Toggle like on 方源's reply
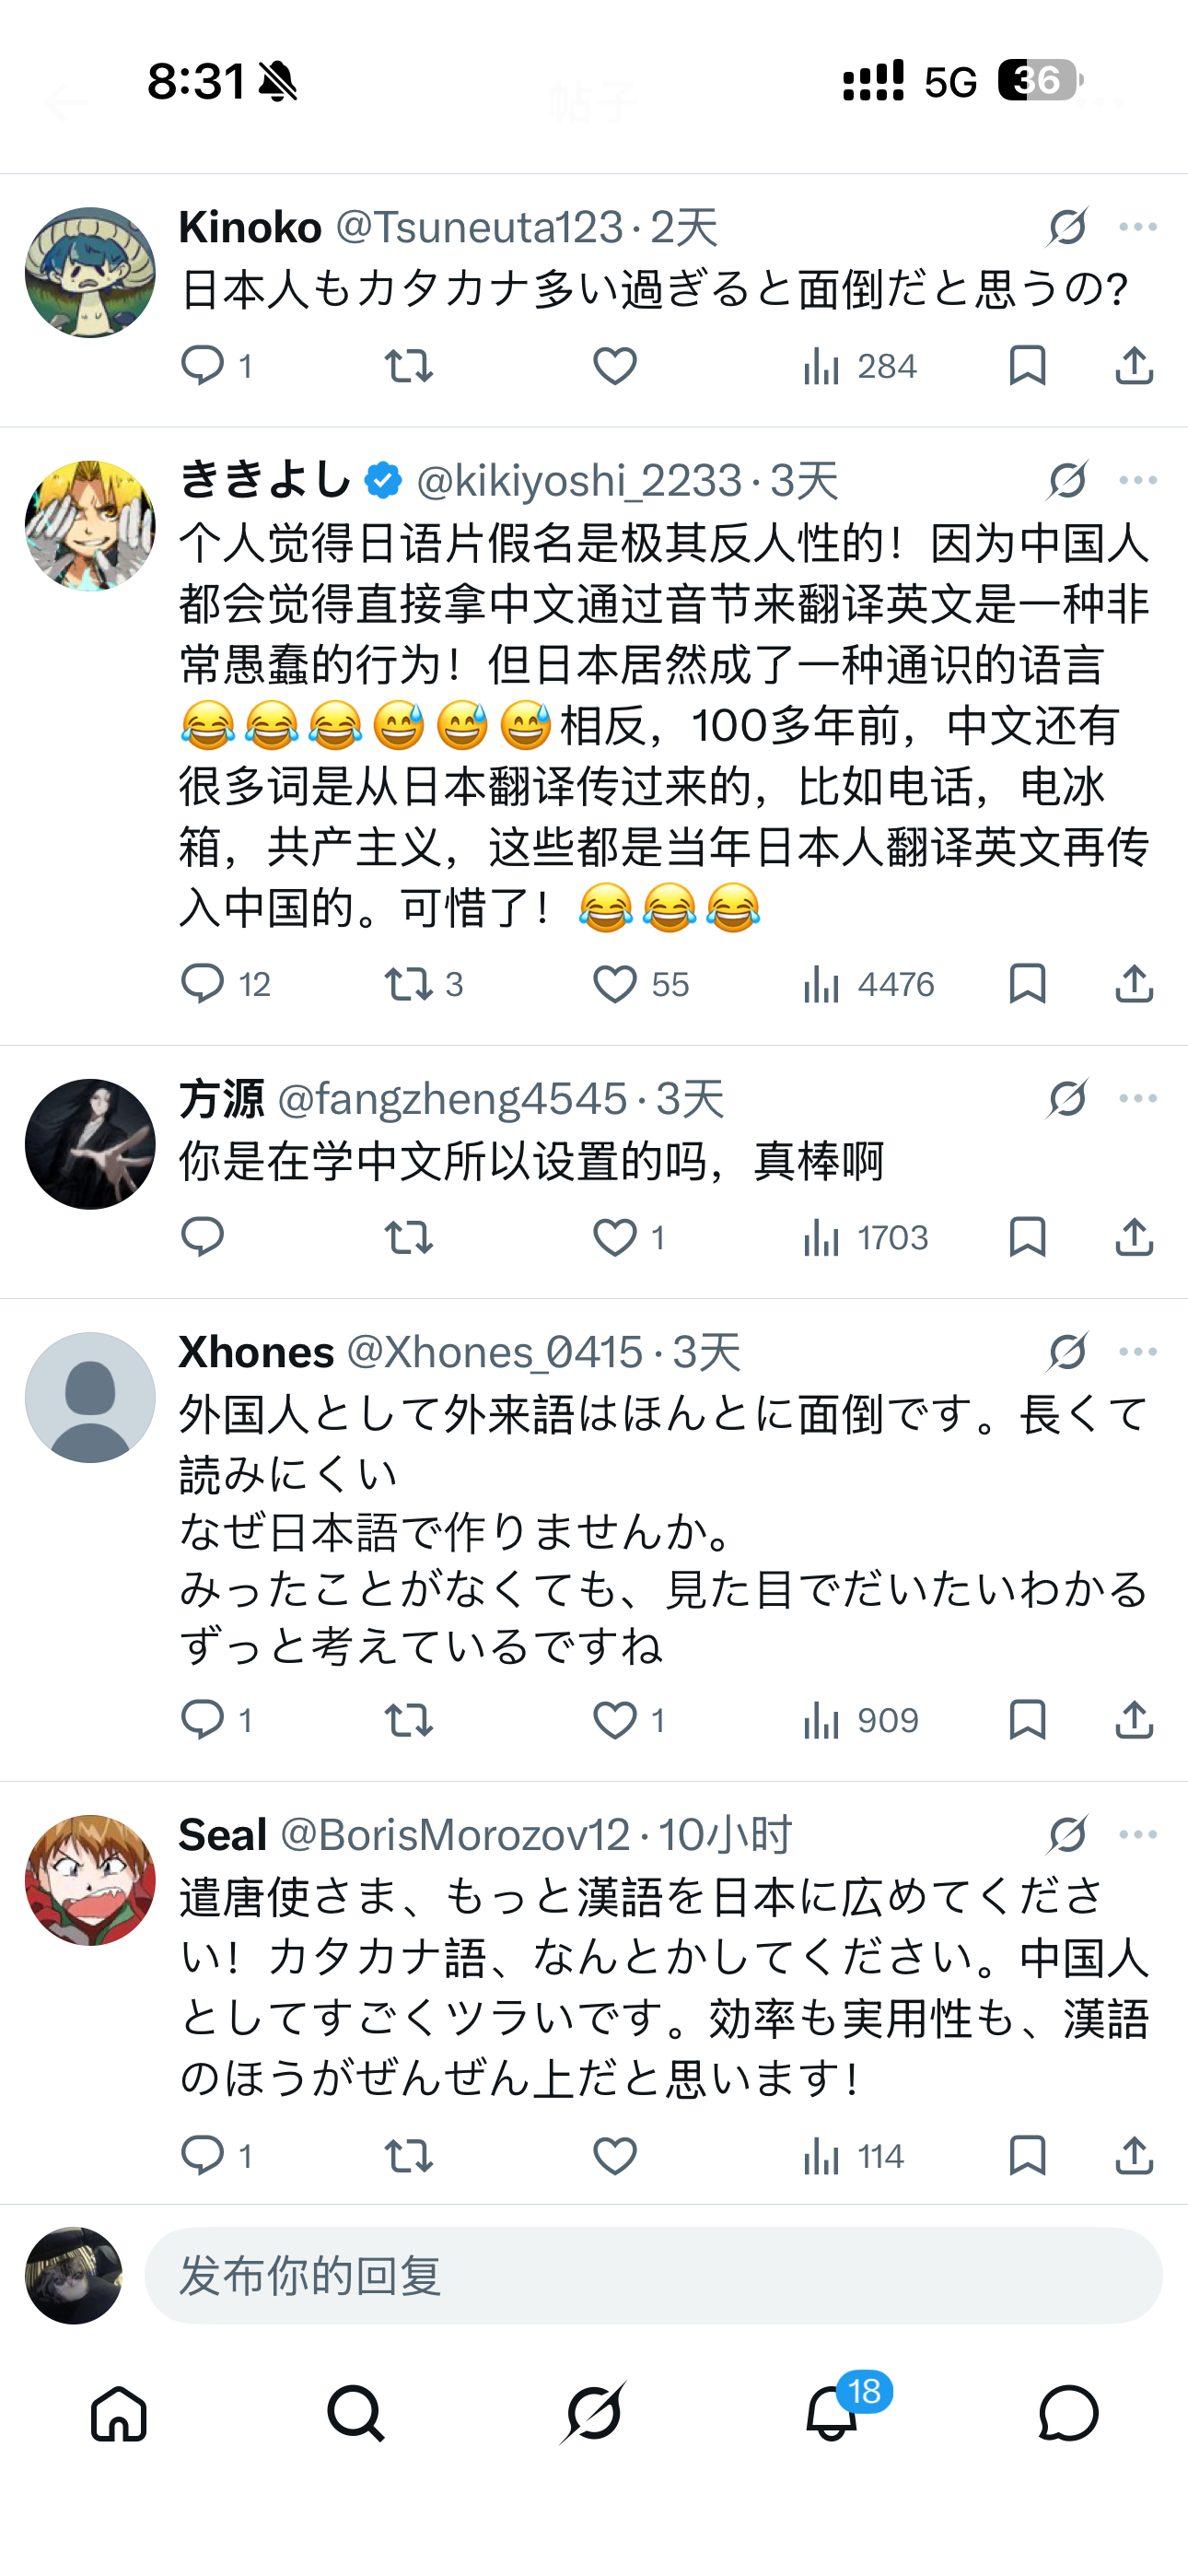Screen dimensions: 1188x2576 click(617, 1239)
